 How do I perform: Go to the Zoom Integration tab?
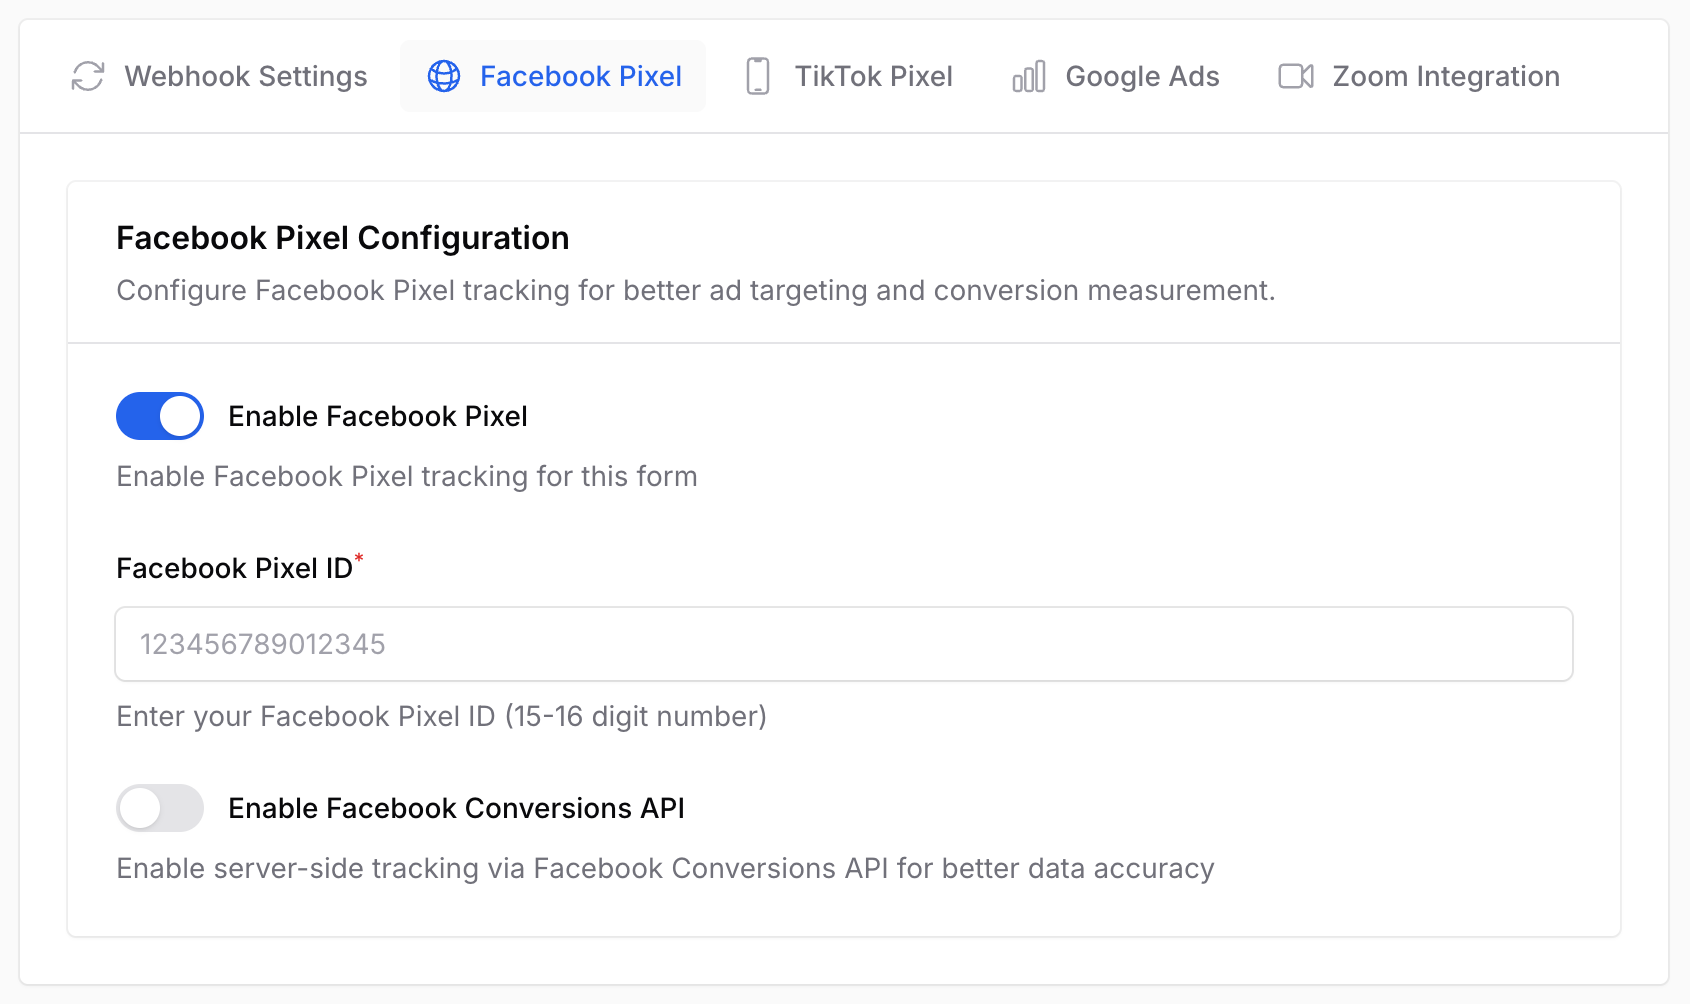click(x=1419, y=76)
